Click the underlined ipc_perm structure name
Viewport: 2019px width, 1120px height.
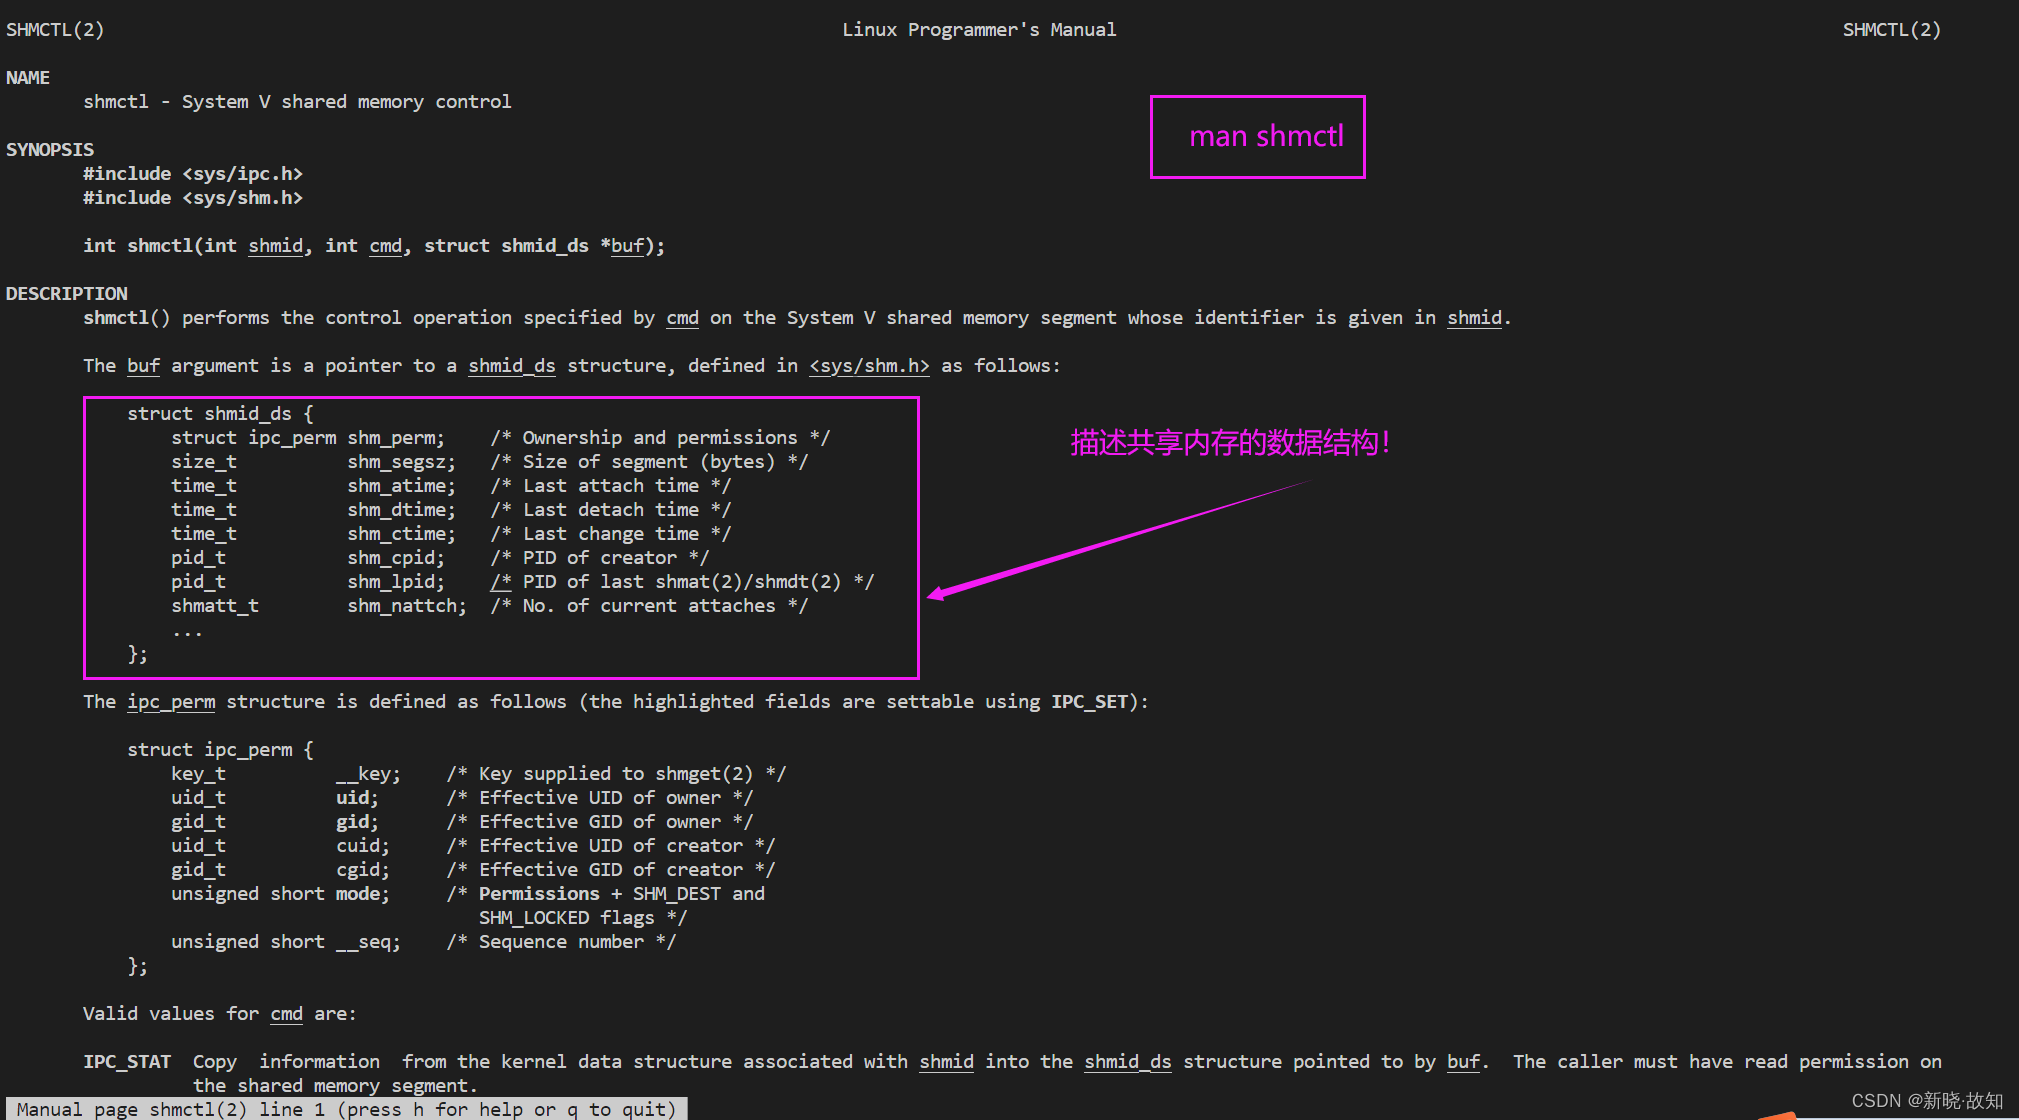(x=170, y=702)
